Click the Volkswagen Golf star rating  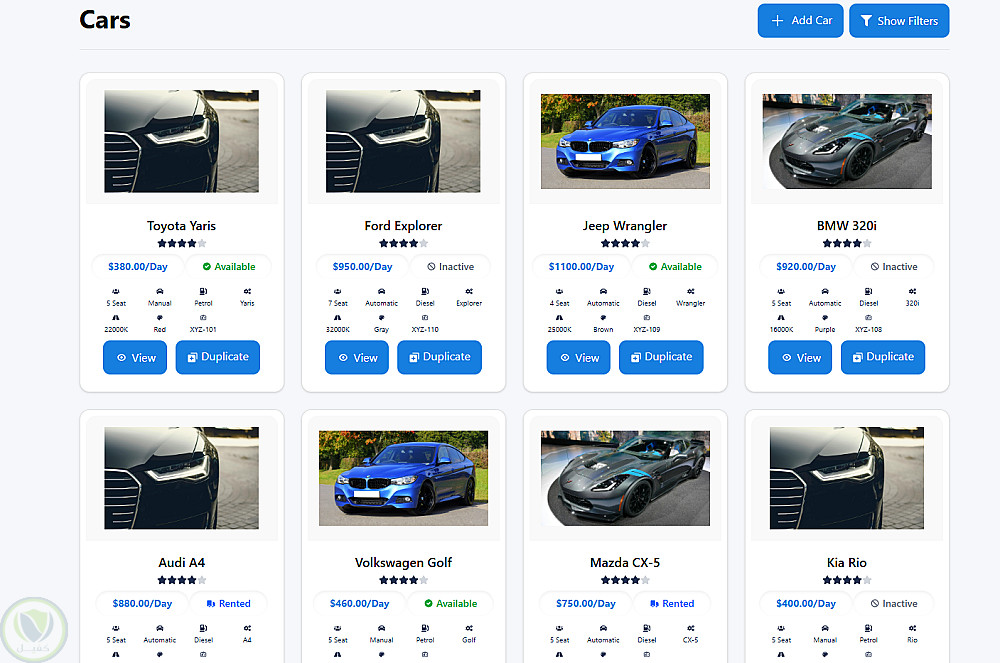pos(403,580)
